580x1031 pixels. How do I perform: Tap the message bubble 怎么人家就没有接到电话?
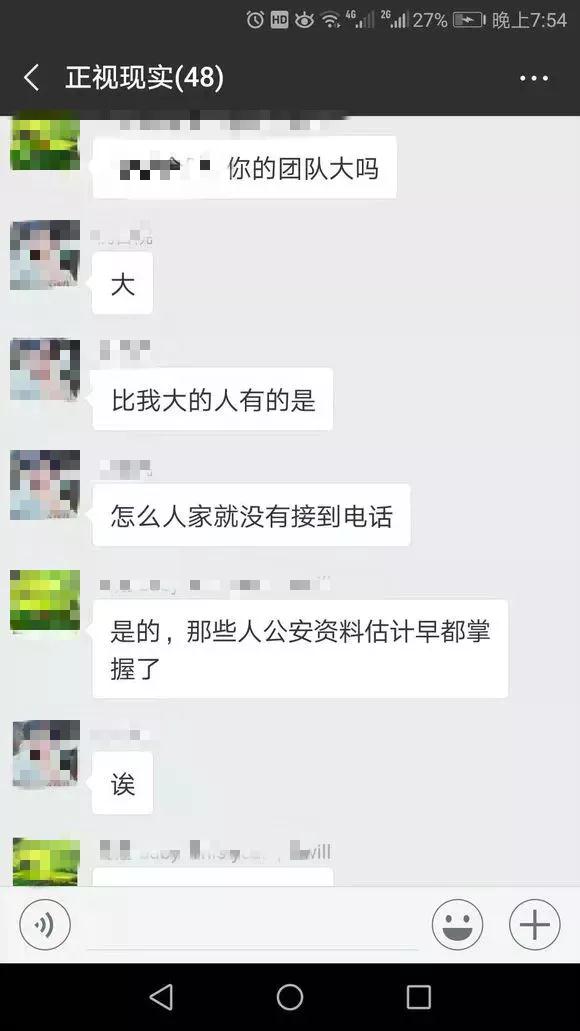click(x=251, y=515)
